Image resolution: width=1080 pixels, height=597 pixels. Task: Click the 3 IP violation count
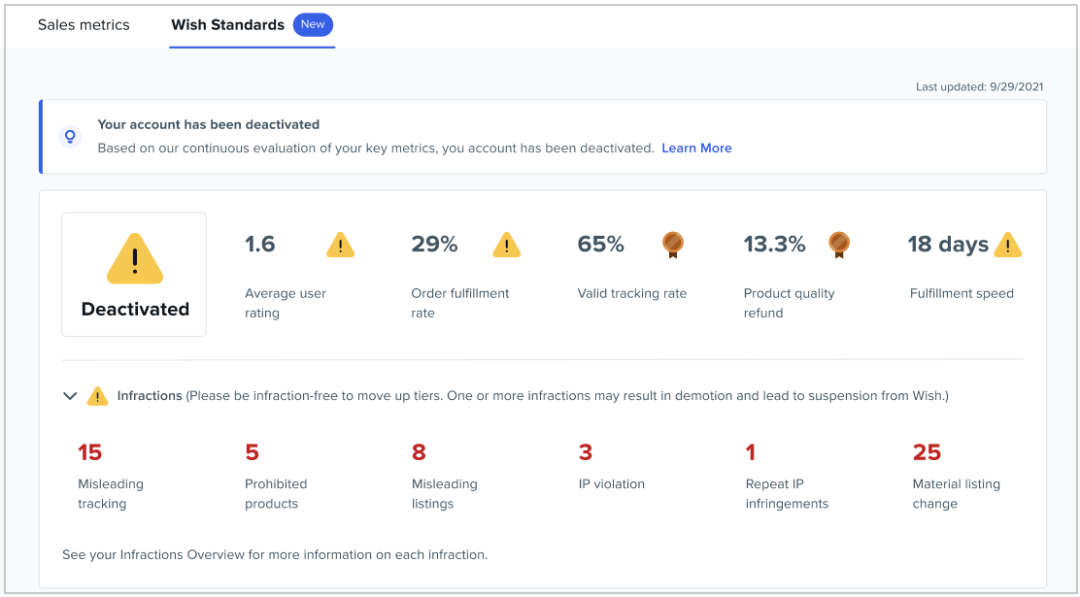point(586,453)
